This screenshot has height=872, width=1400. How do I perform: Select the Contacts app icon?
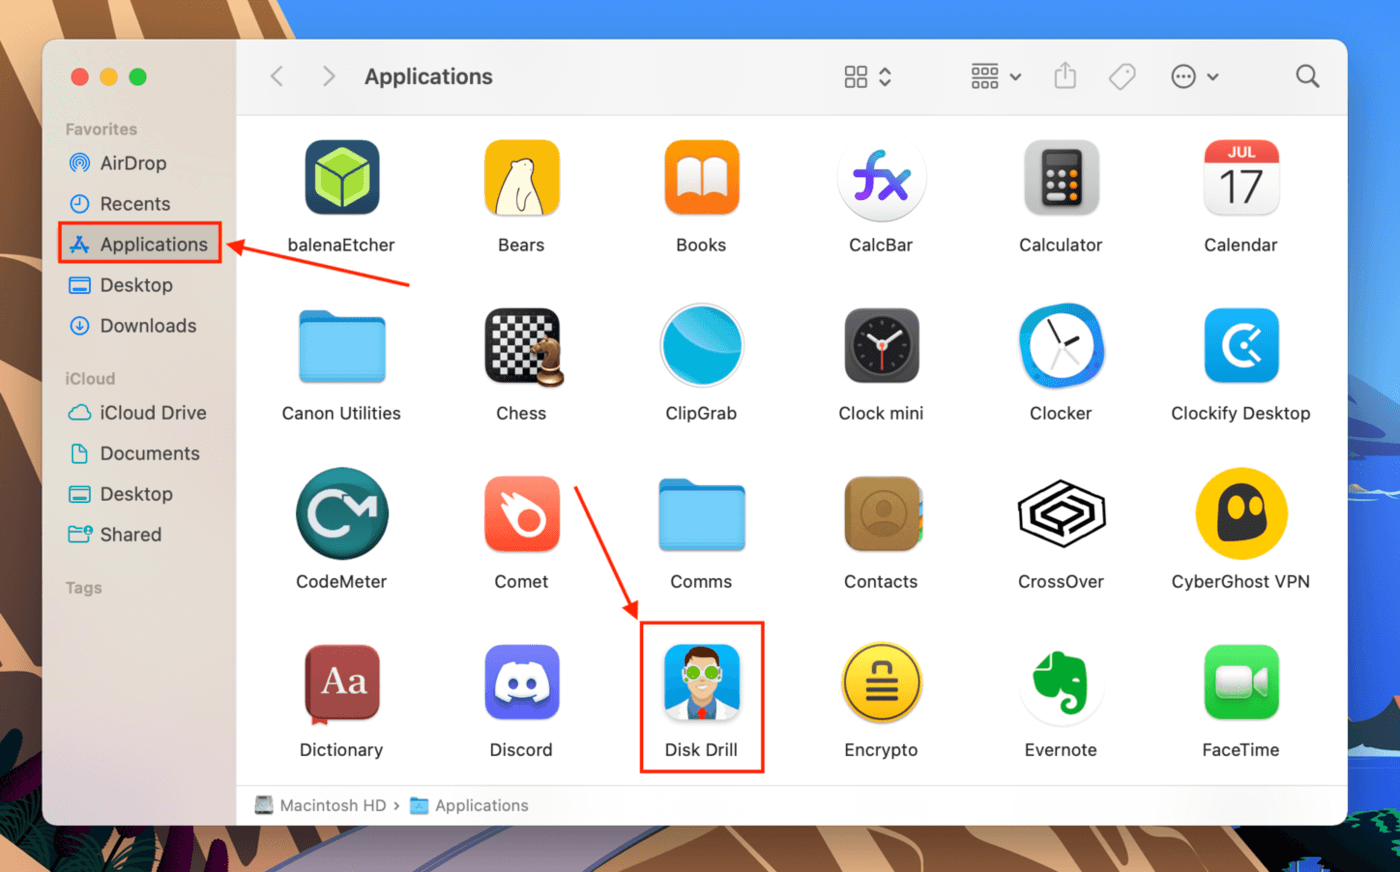tap(882, 514)
